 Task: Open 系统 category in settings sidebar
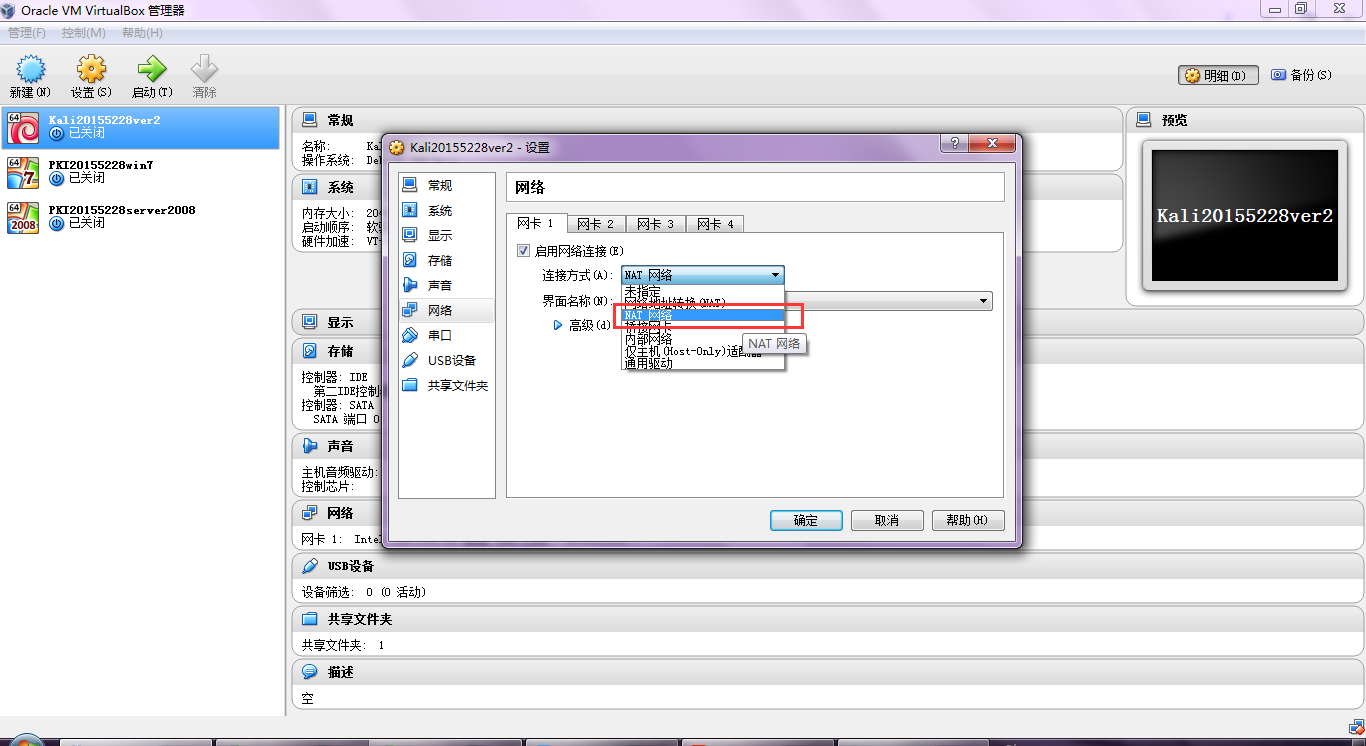pyautogui.click(x=446, y=210)
